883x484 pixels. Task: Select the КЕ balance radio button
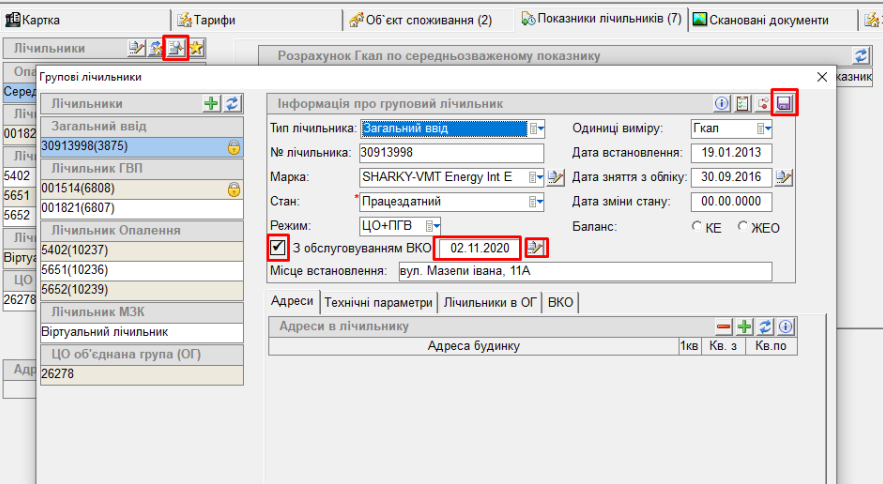point(697,227)
